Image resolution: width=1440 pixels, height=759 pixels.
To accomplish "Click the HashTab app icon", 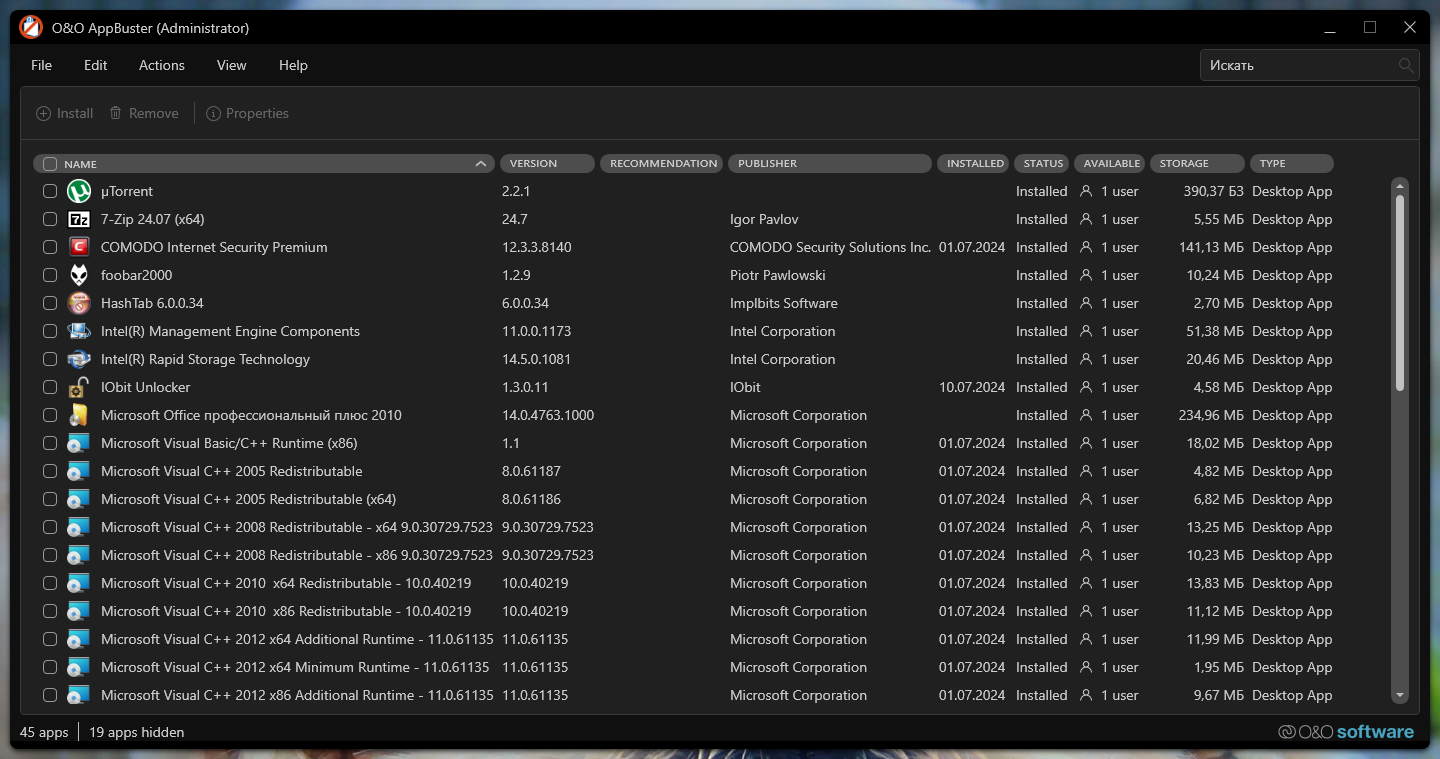I will 79,303.
